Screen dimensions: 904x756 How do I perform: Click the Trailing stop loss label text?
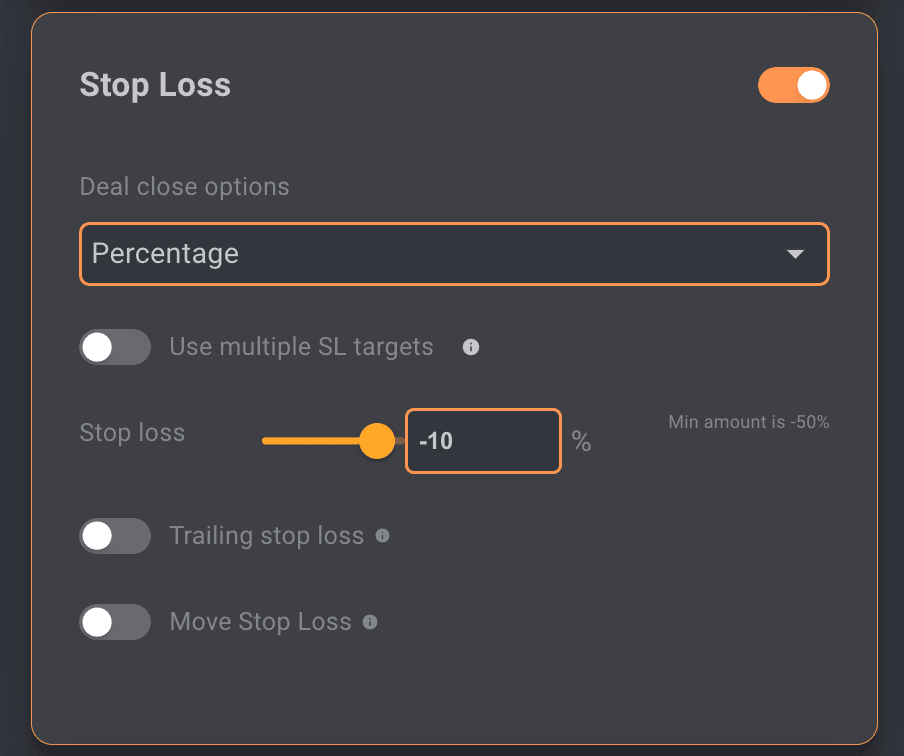click(x=266, y=536)
